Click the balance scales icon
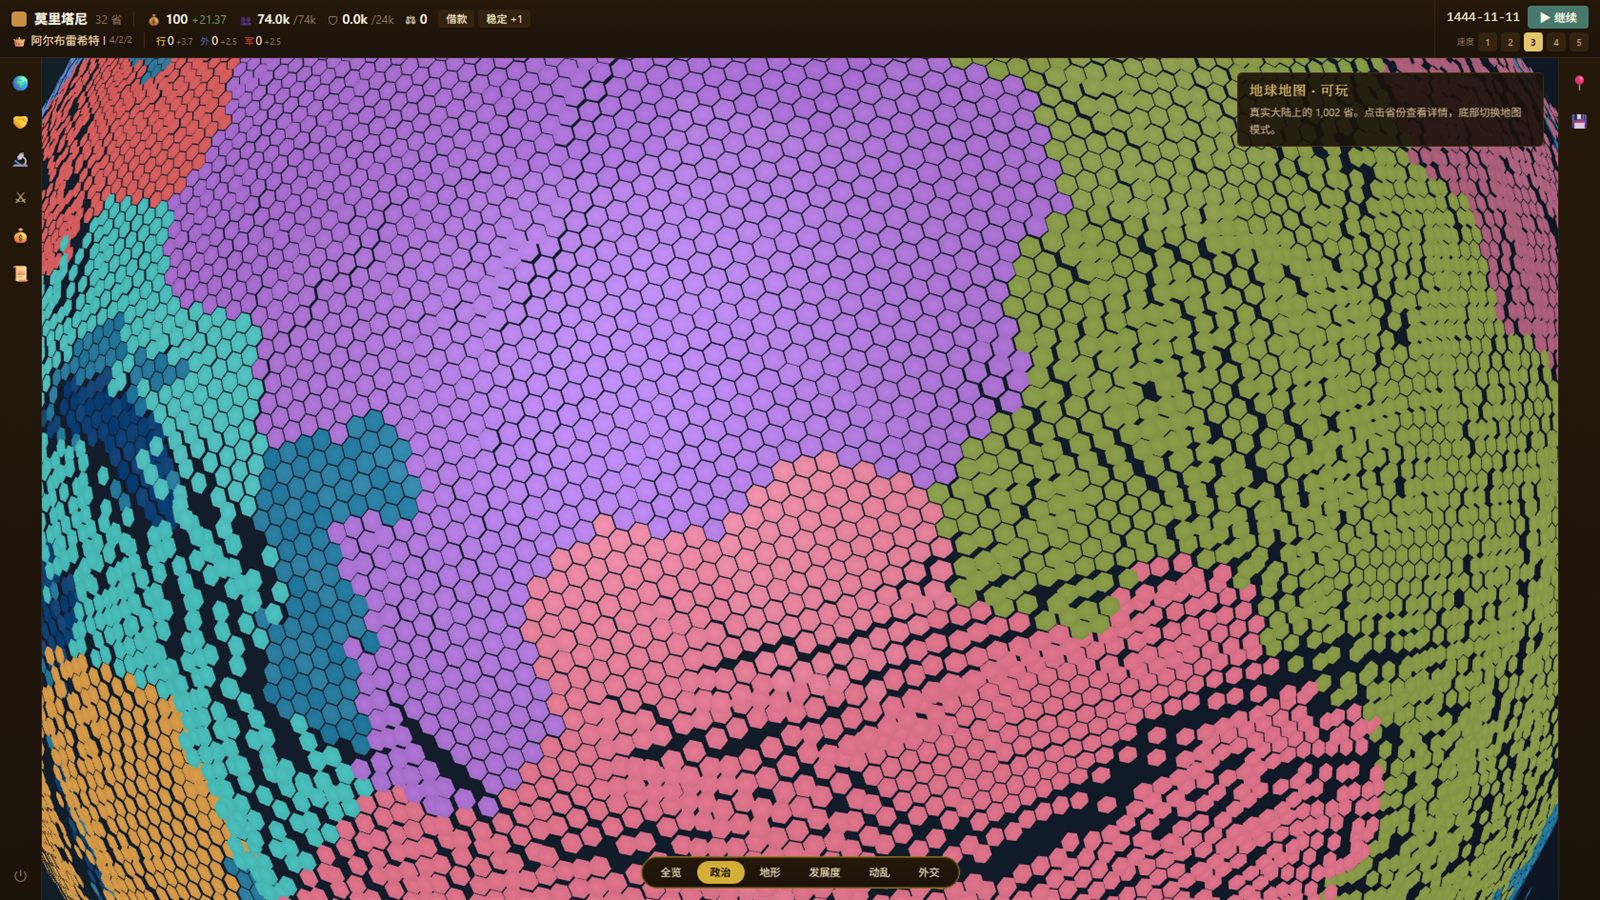The height and width of the screenshot is (900, 1600). pyautogui.click(x=410, y=19)
